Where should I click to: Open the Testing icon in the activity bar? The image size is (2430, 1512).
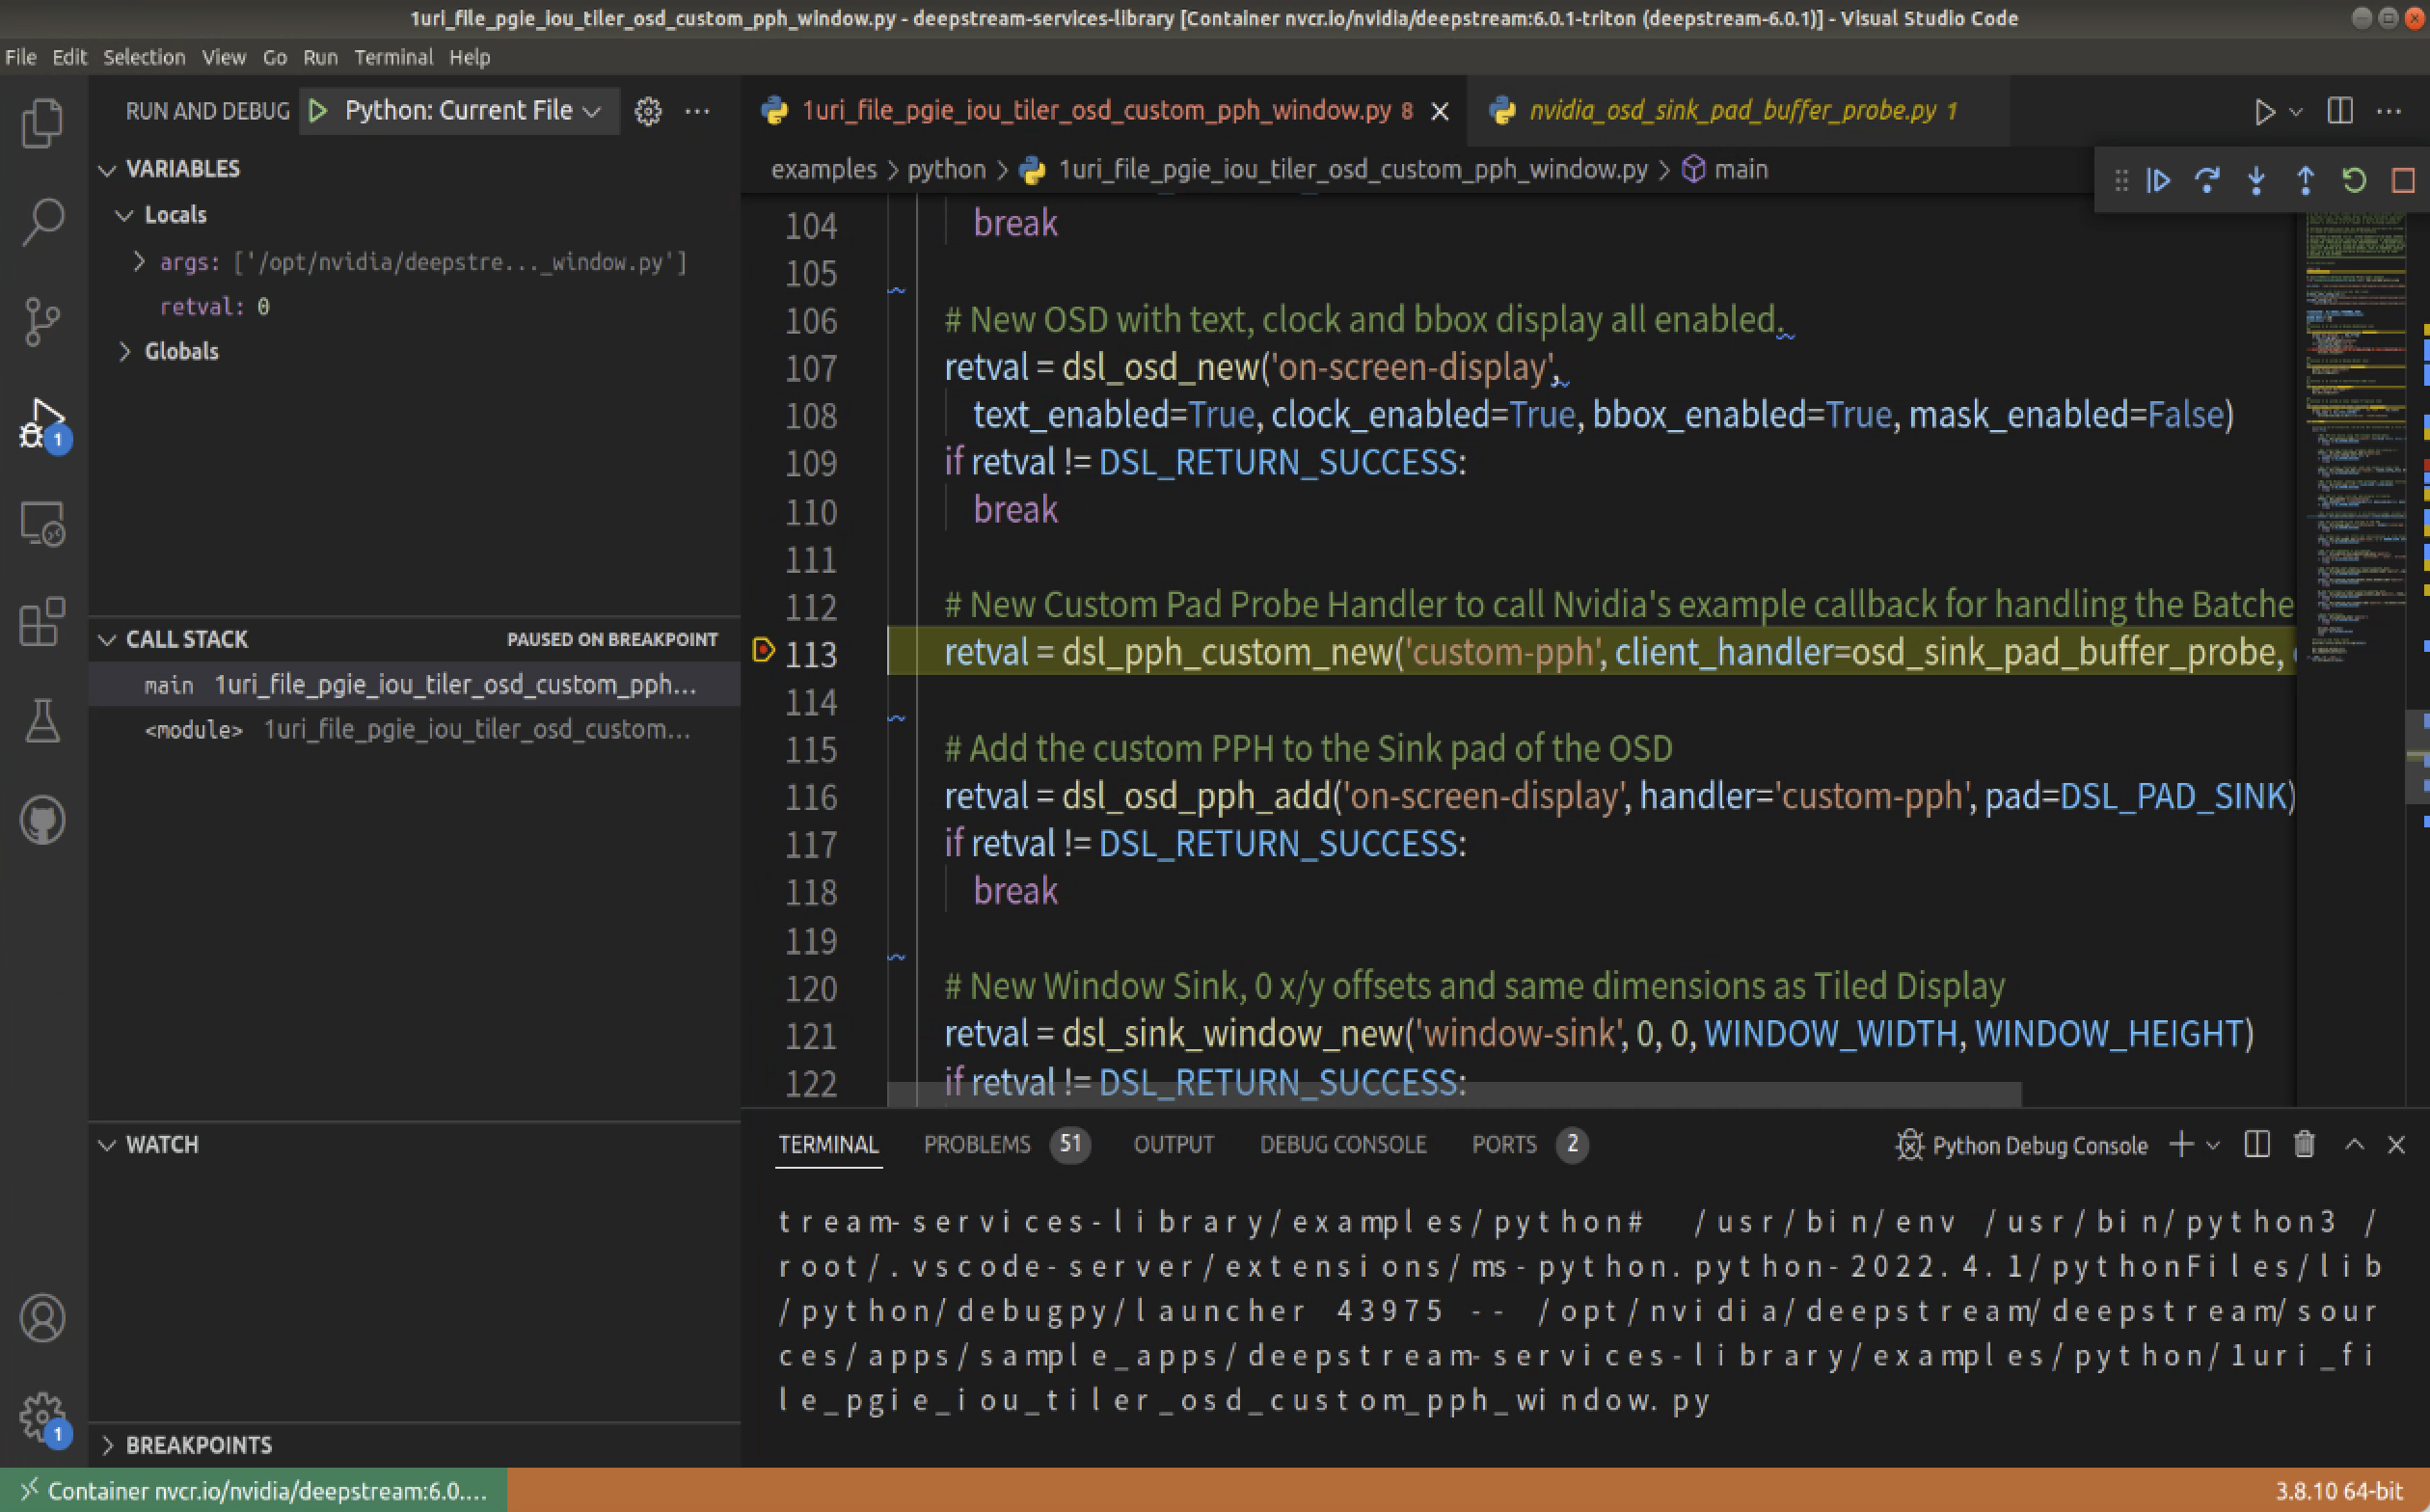tap(42, 721)
